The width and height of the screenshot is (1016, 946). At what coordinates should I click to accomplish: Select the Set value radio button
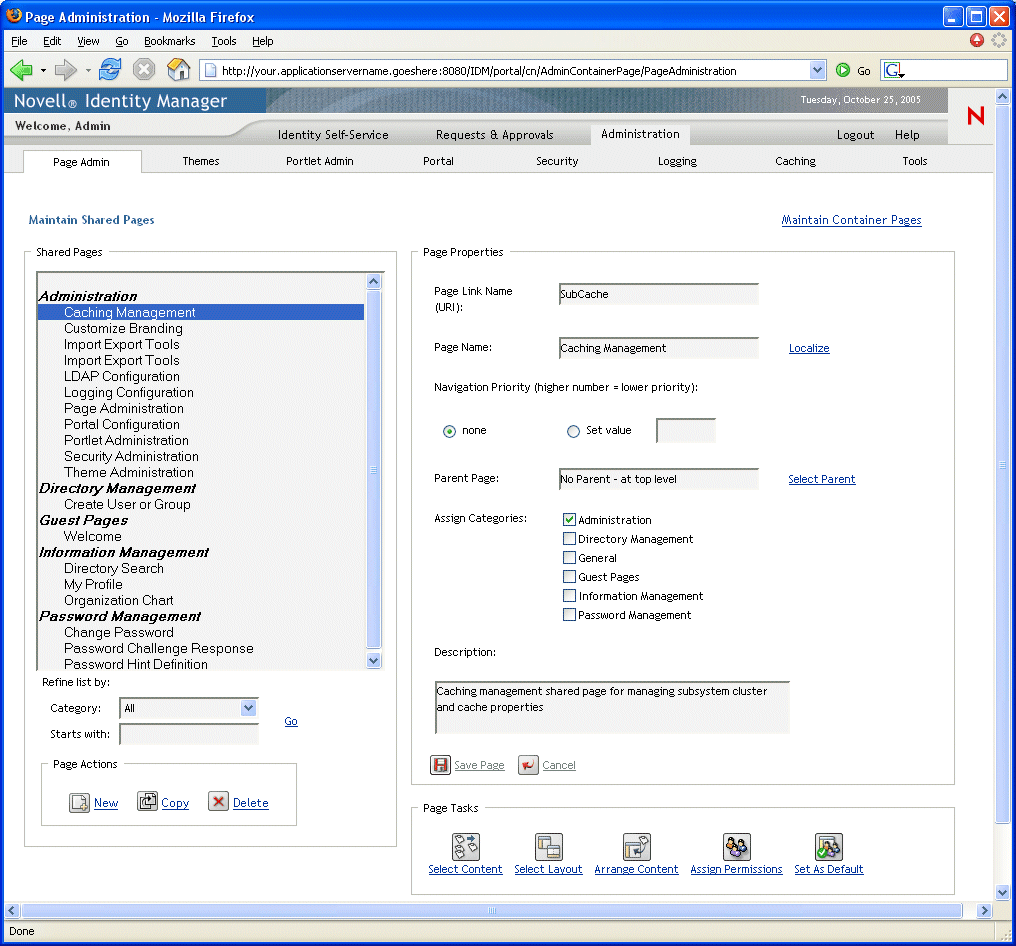pos(573,431)
